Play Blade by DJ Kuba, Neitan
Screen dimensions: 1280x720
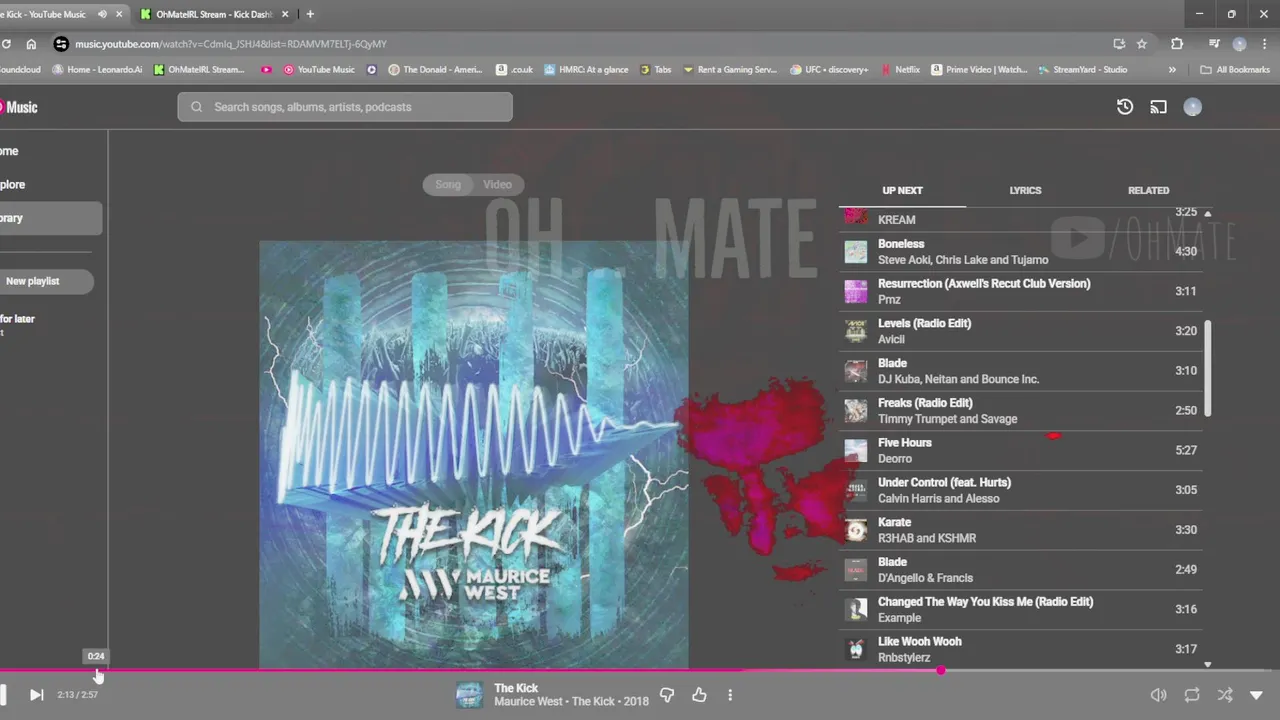point(1020,371)
